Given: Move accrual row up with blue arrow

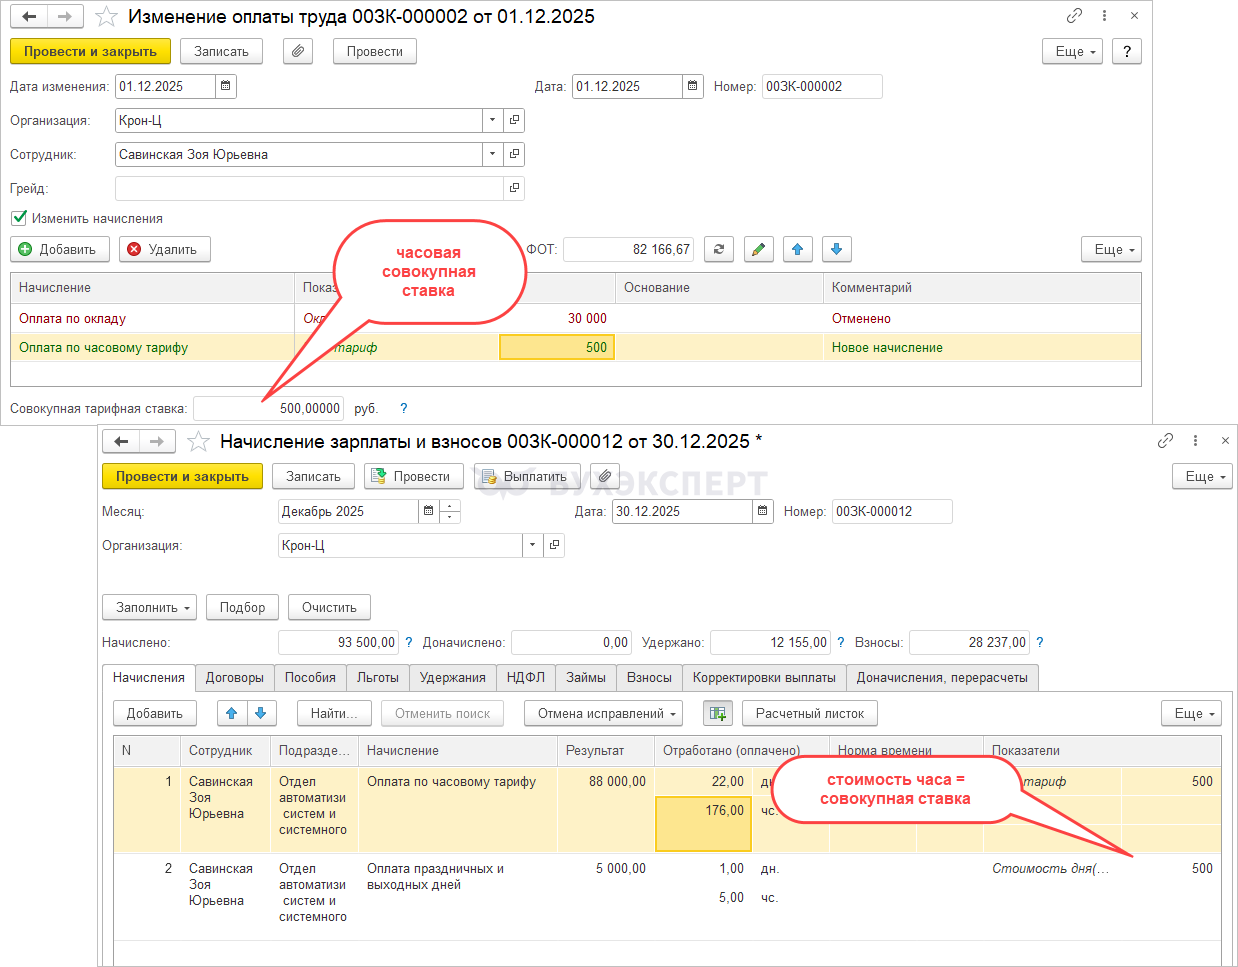Looking at the screenshot, I should tap(797, 249).
